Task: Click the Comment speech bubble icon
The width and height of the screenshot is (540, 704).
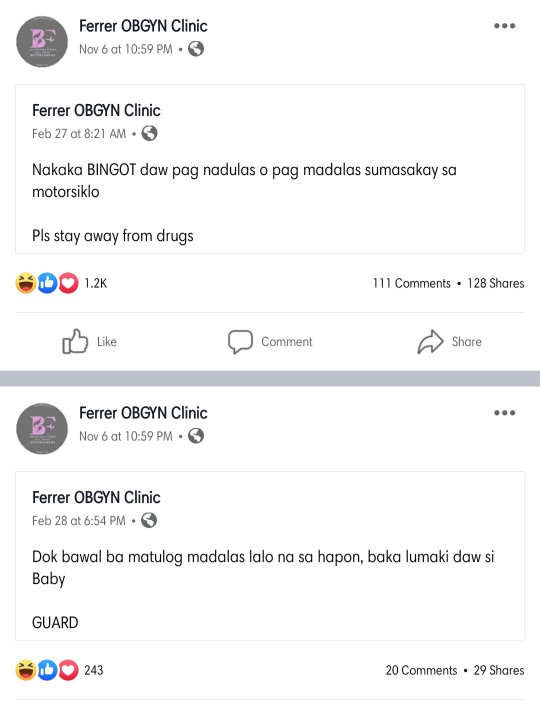Action: pyautogui.click(x=240, y=342)
